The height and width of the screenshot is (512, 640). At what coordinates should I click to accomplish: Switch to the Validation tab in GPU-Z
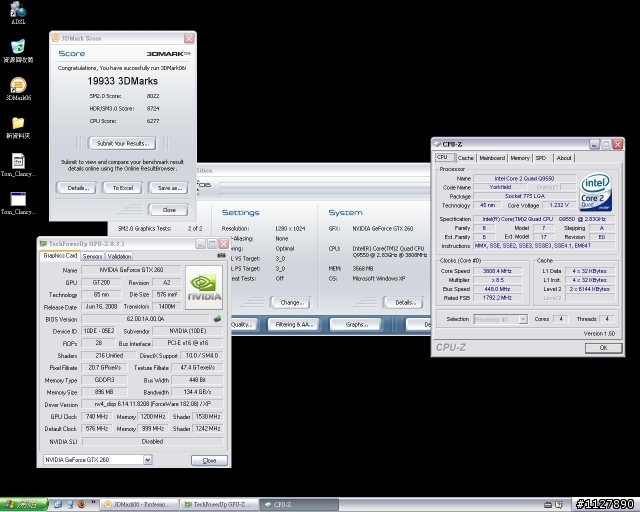pyautogui.click(x=119, y=256)
